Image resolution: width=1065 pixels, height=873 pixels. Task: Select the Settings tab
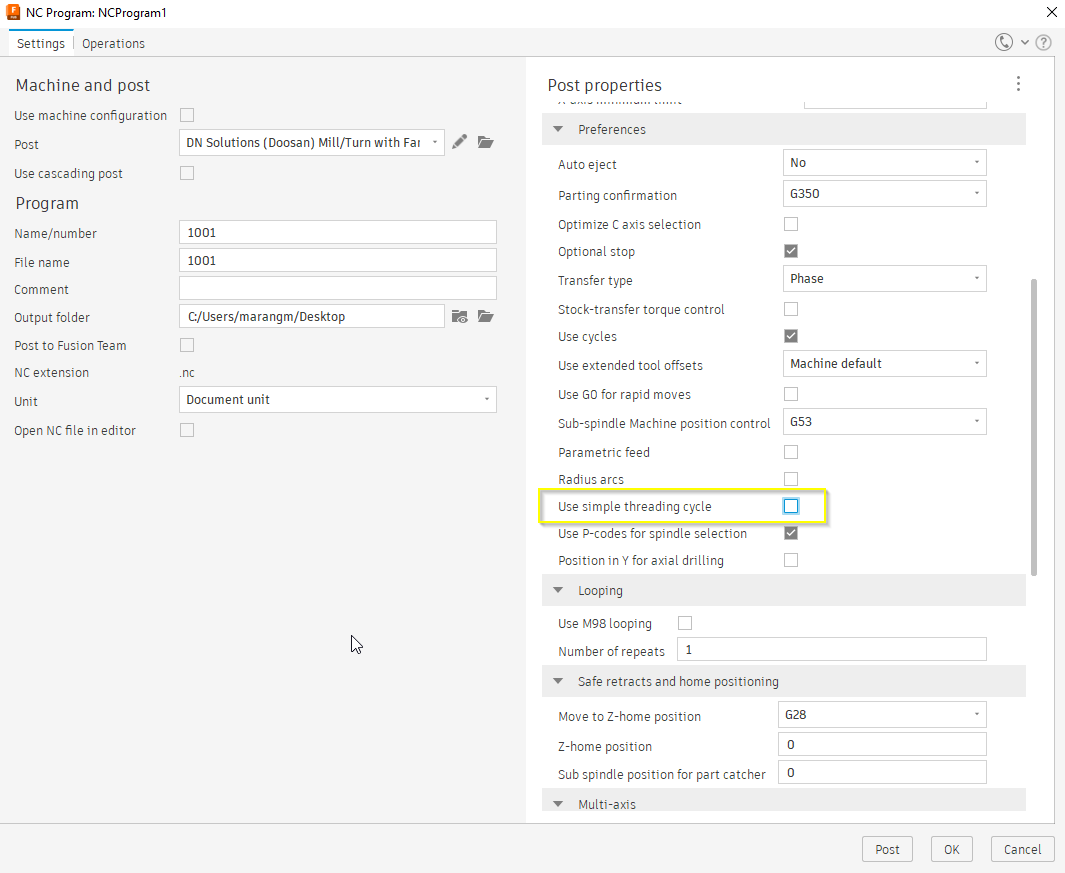click(x=40, y=43)
